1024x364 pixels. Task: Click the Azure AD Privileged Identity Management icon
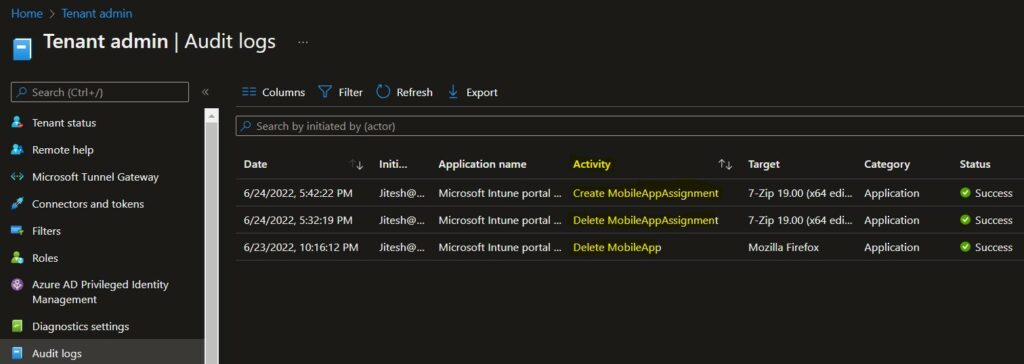click(18, 285)
